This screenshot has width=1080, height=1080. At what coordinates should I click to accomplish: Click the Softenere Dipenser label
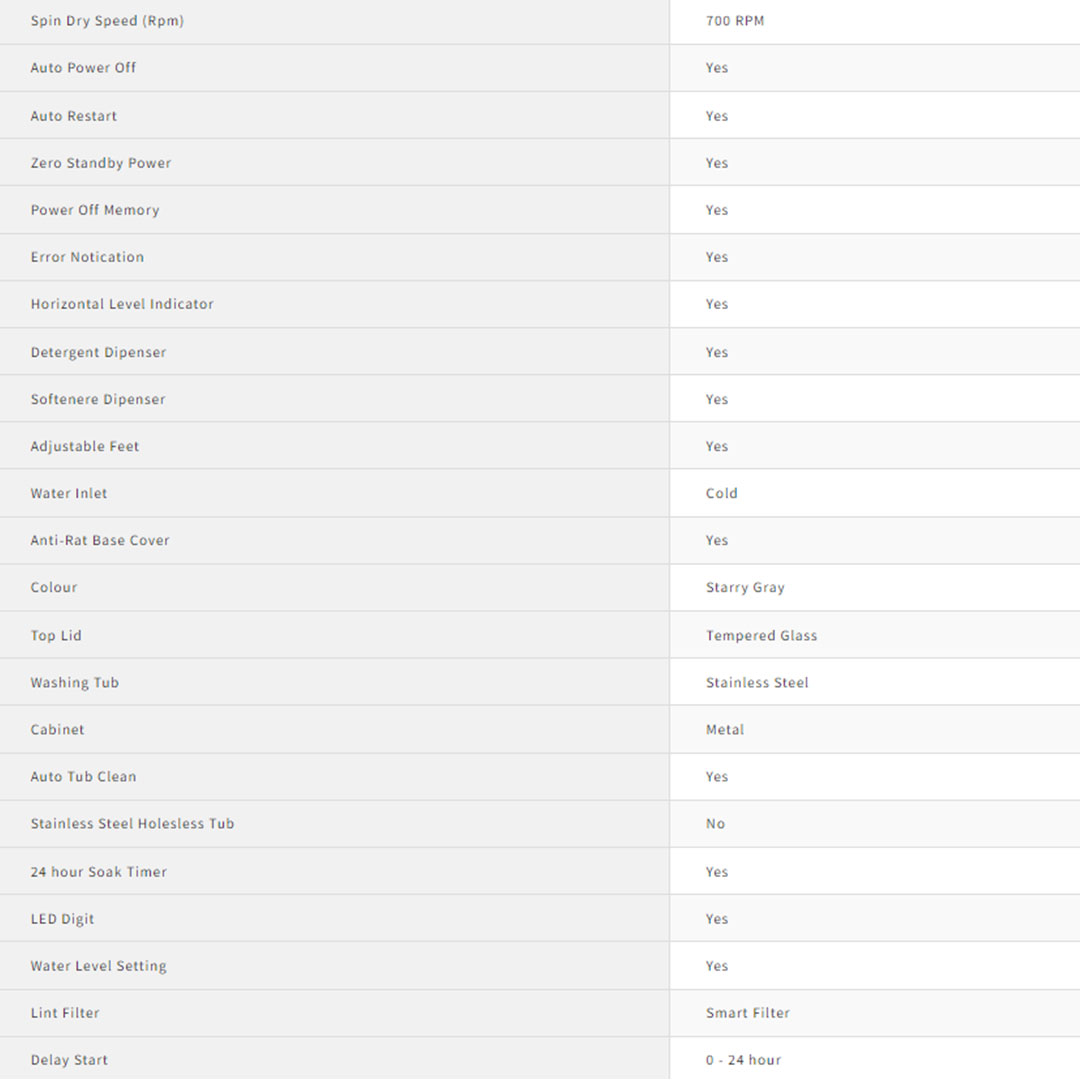[x=98, y=399]
